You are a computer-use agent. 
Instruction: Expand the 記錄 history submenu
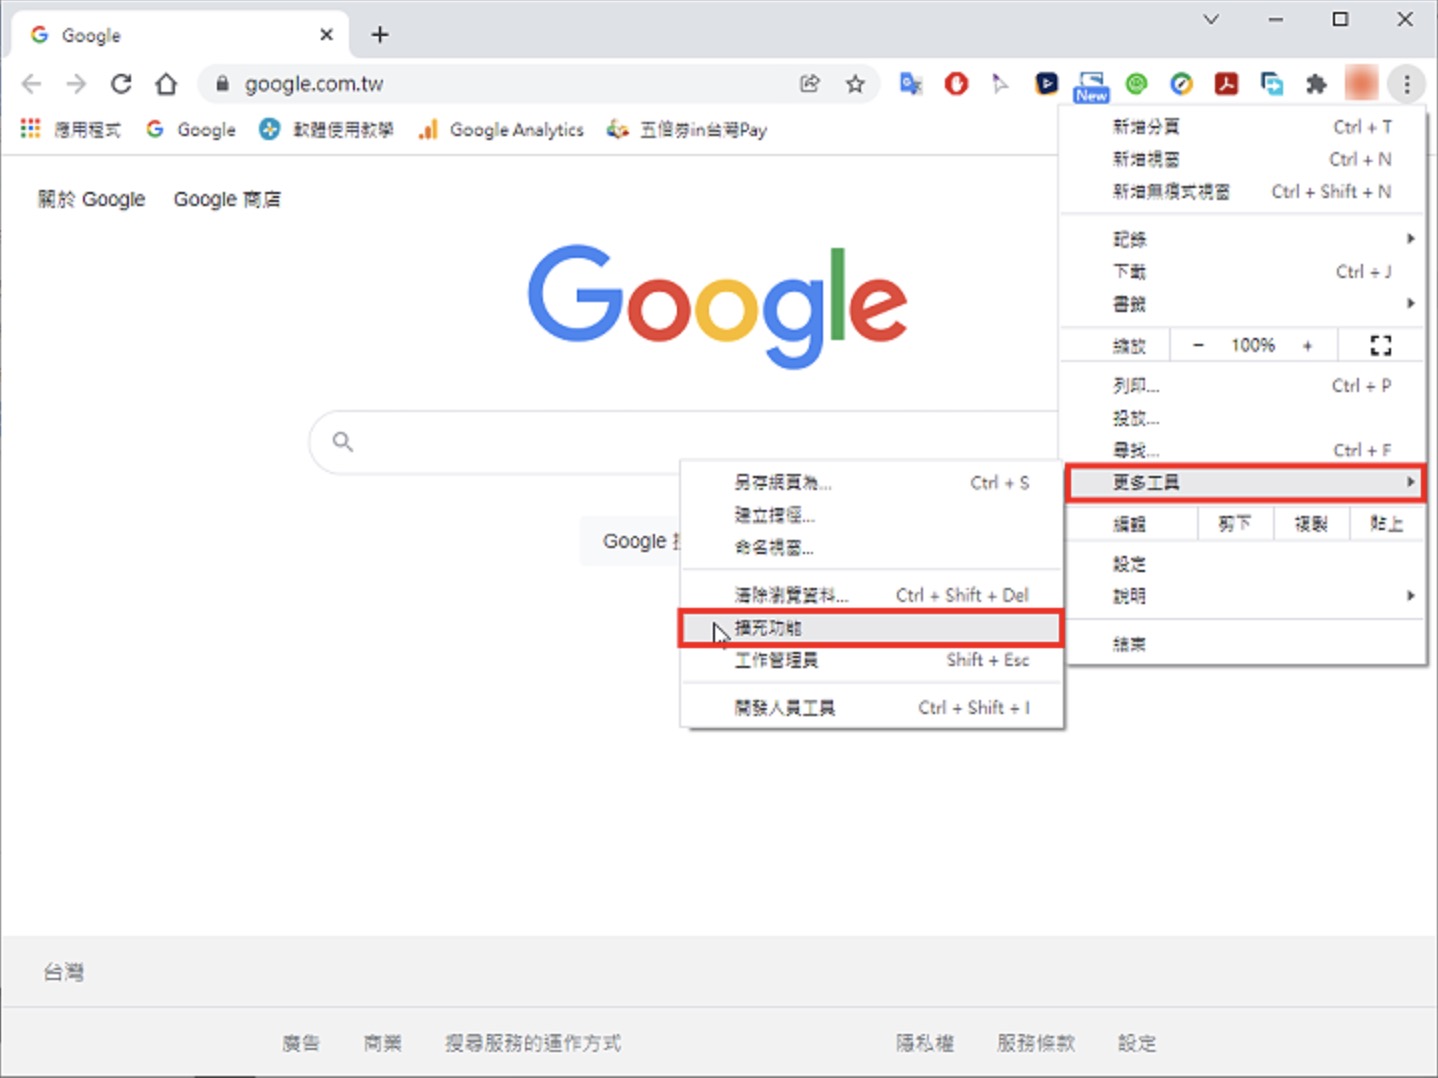click(x=1243, y=239)
